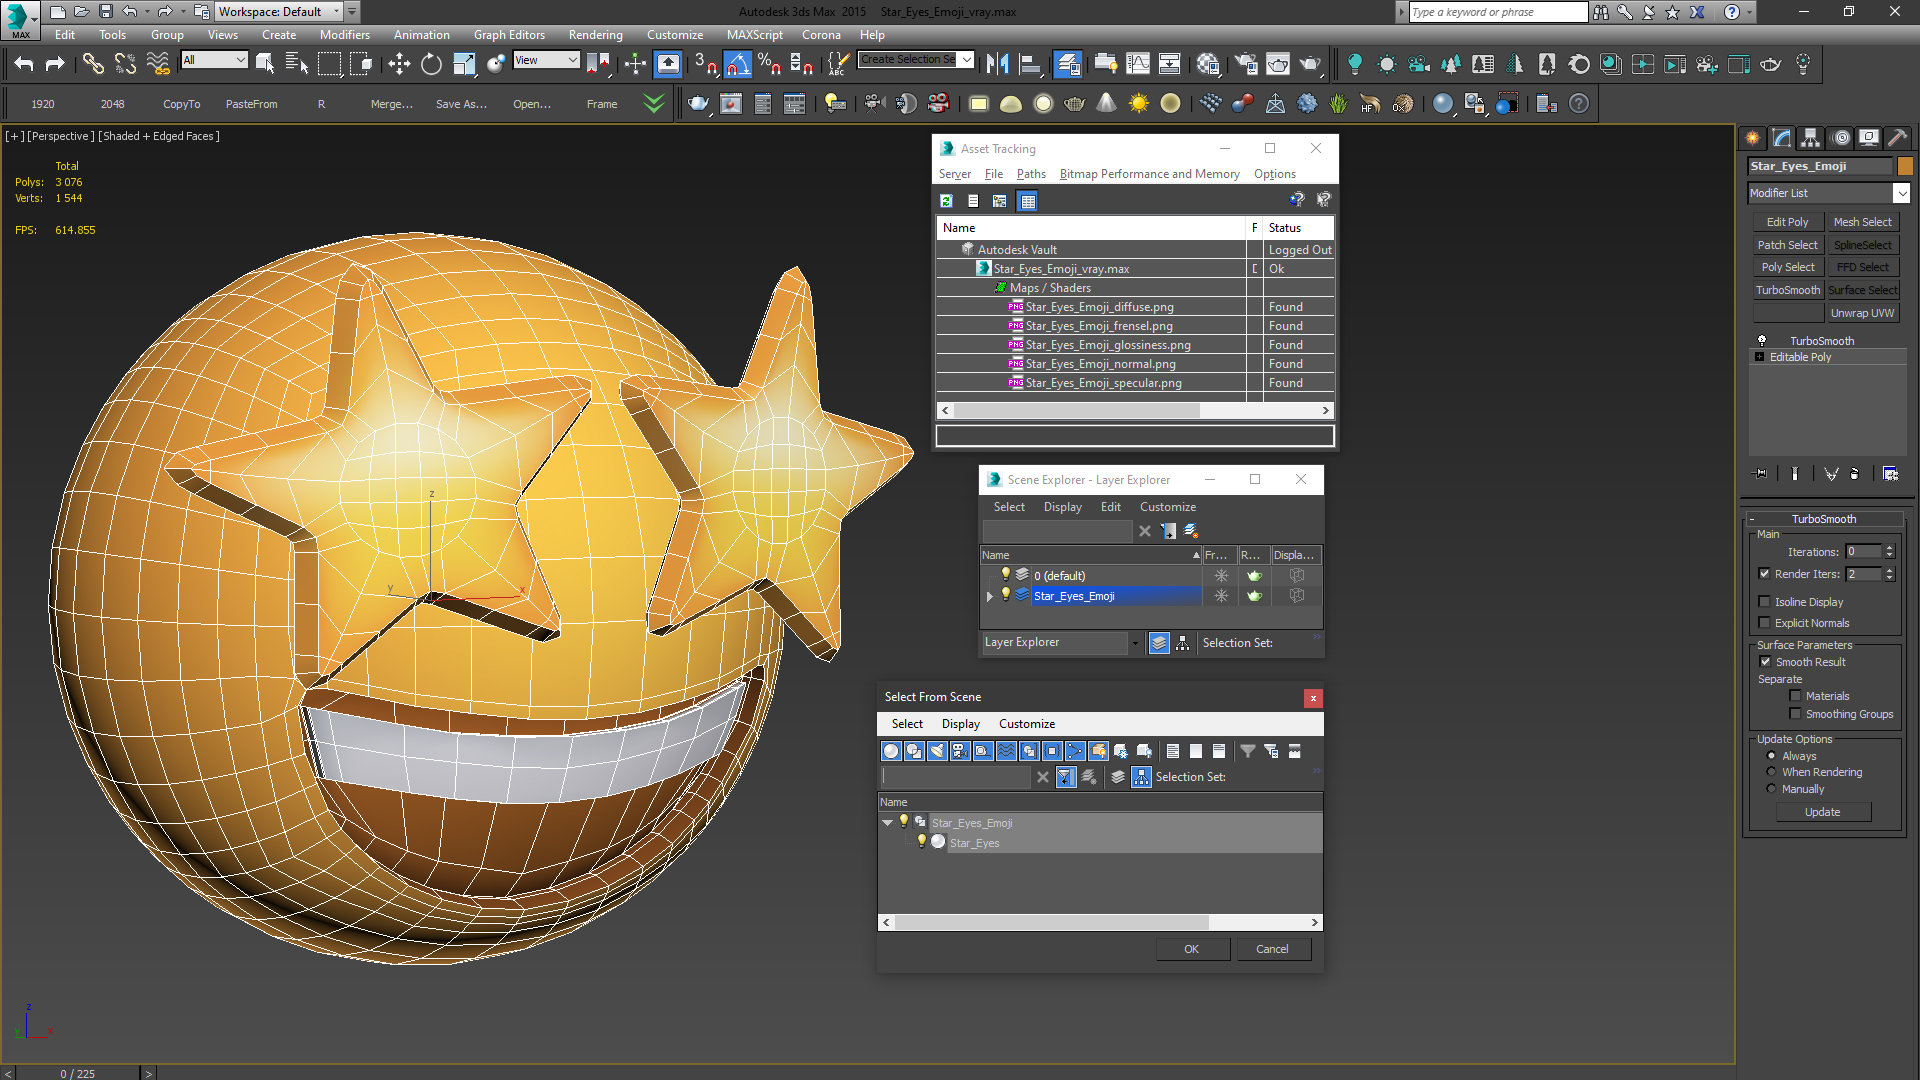Select the Move transform tool
The image size is (1920, 1080).
click(399, 65)
